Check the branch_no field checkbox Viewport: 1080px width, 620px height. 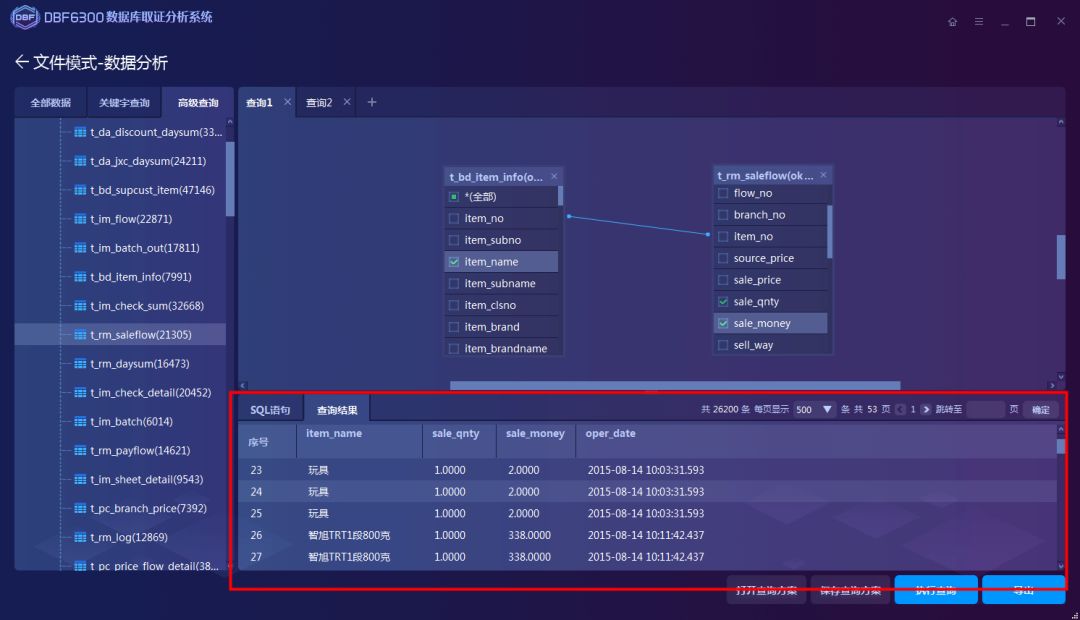pyautogui.click(x=723, y=215)
